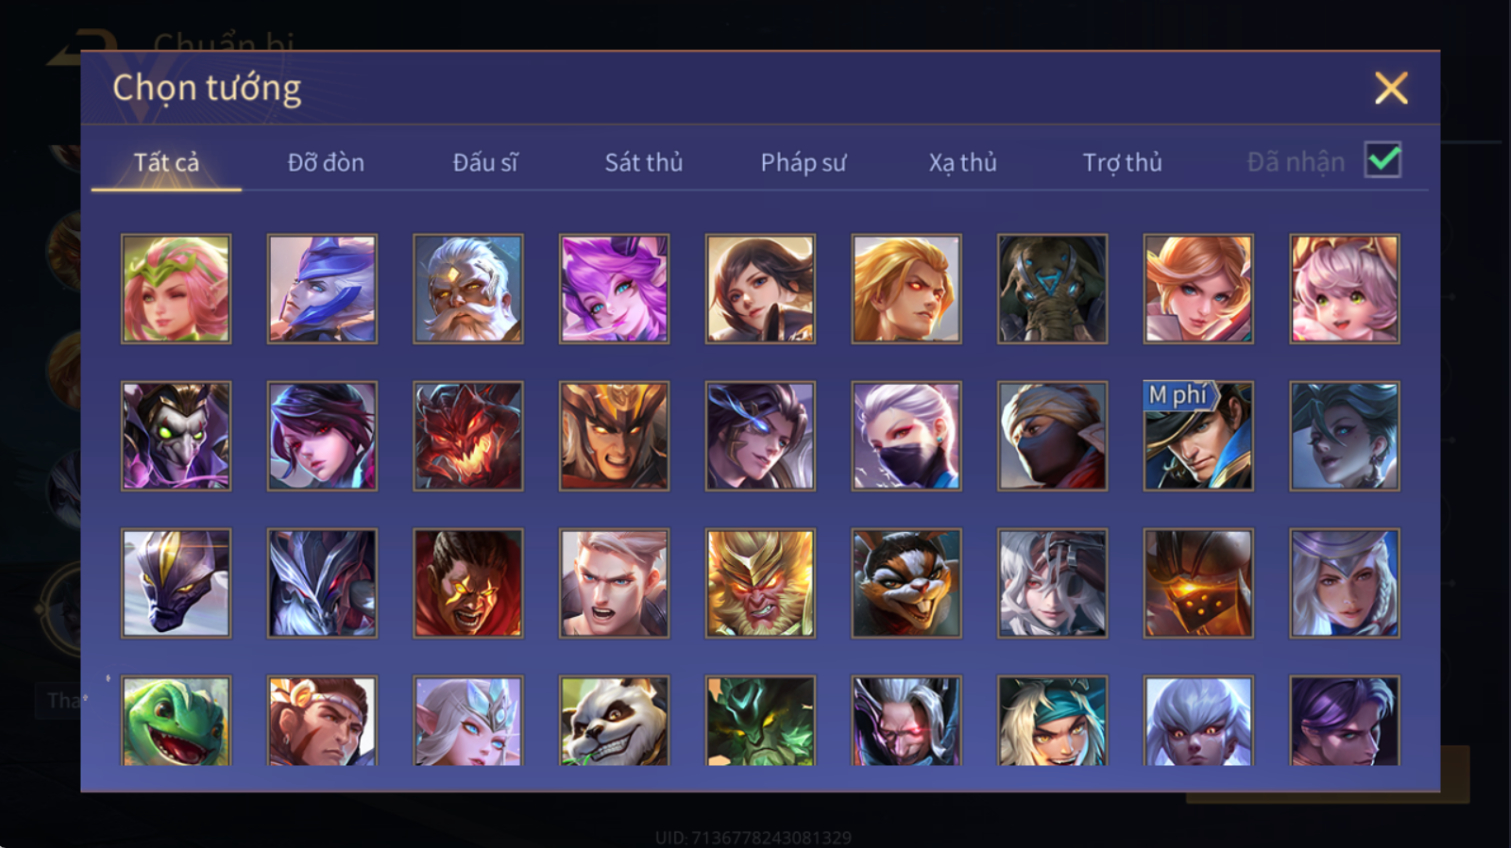
Task: Select the 'Tất cả' tab
Action: coord(166,162)
